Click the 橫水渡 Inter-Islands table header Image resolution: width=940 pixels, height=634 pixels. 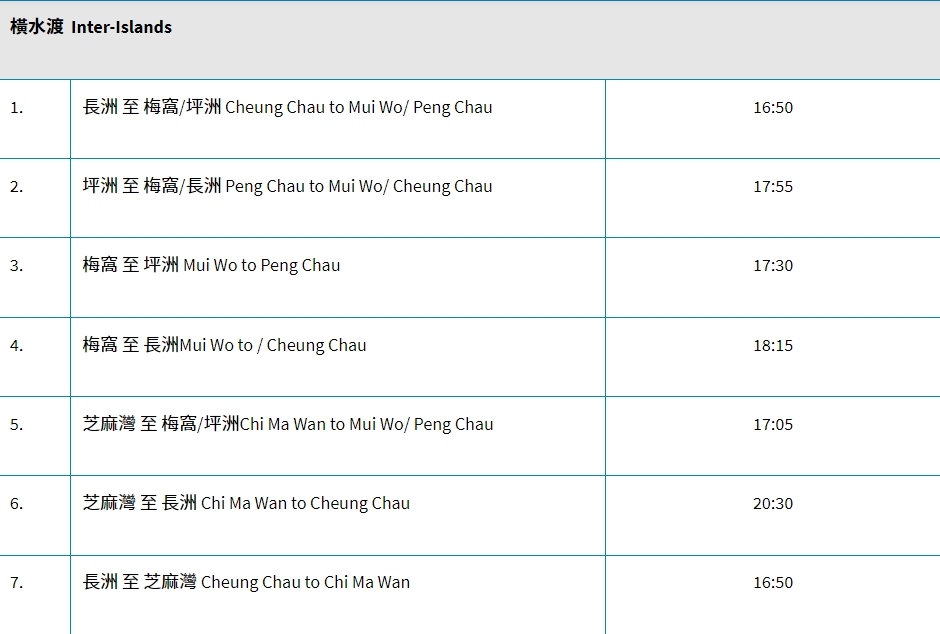pyautogui.click(x=91, y=28)
